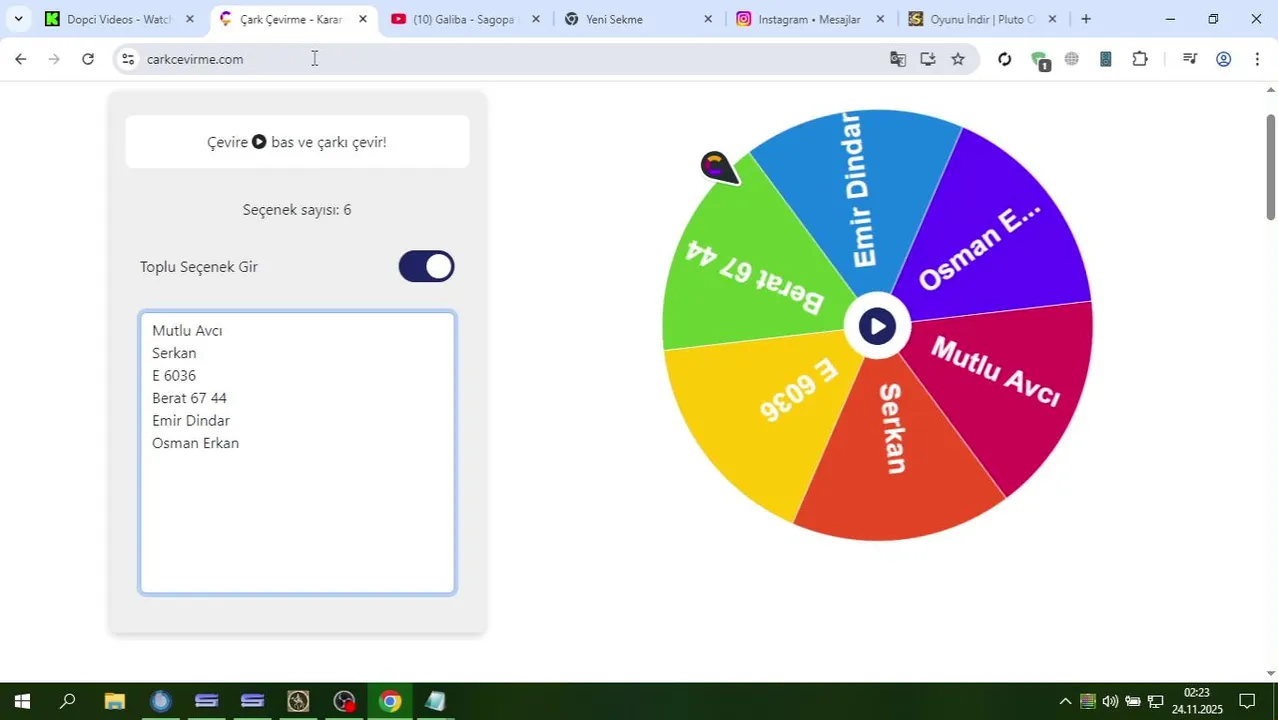This screenshot has height=720, width=1278.
Task: Open the Windows notification center
Action: point(1247,701)
